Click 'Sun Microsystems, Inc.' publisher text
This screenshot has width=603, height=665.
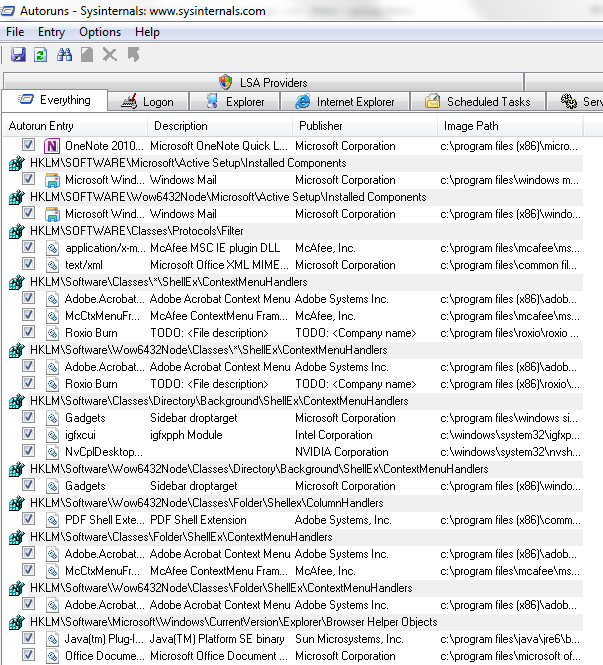point(349,639)
